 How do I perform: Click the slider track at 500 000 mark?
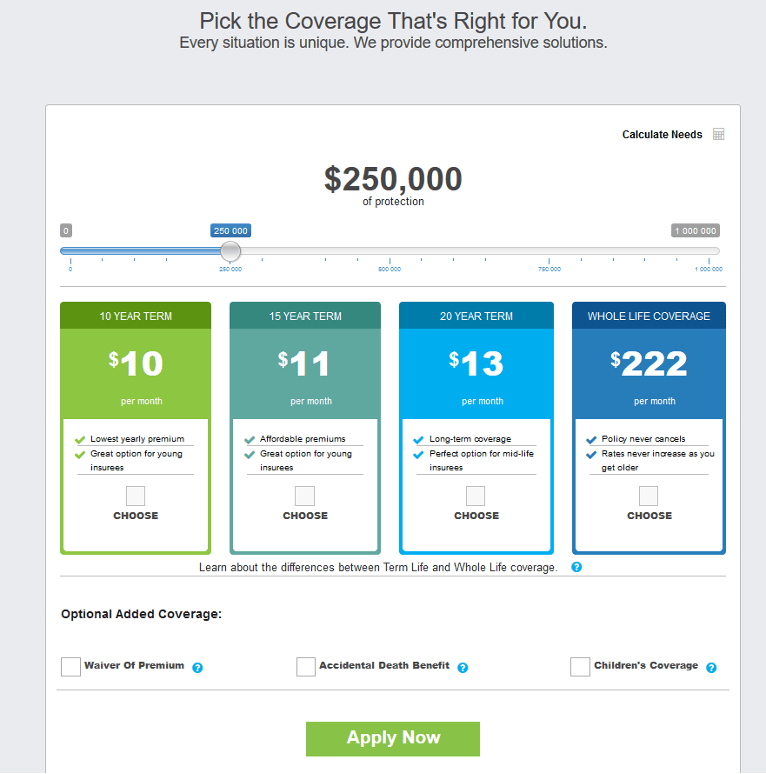[389, 251]
